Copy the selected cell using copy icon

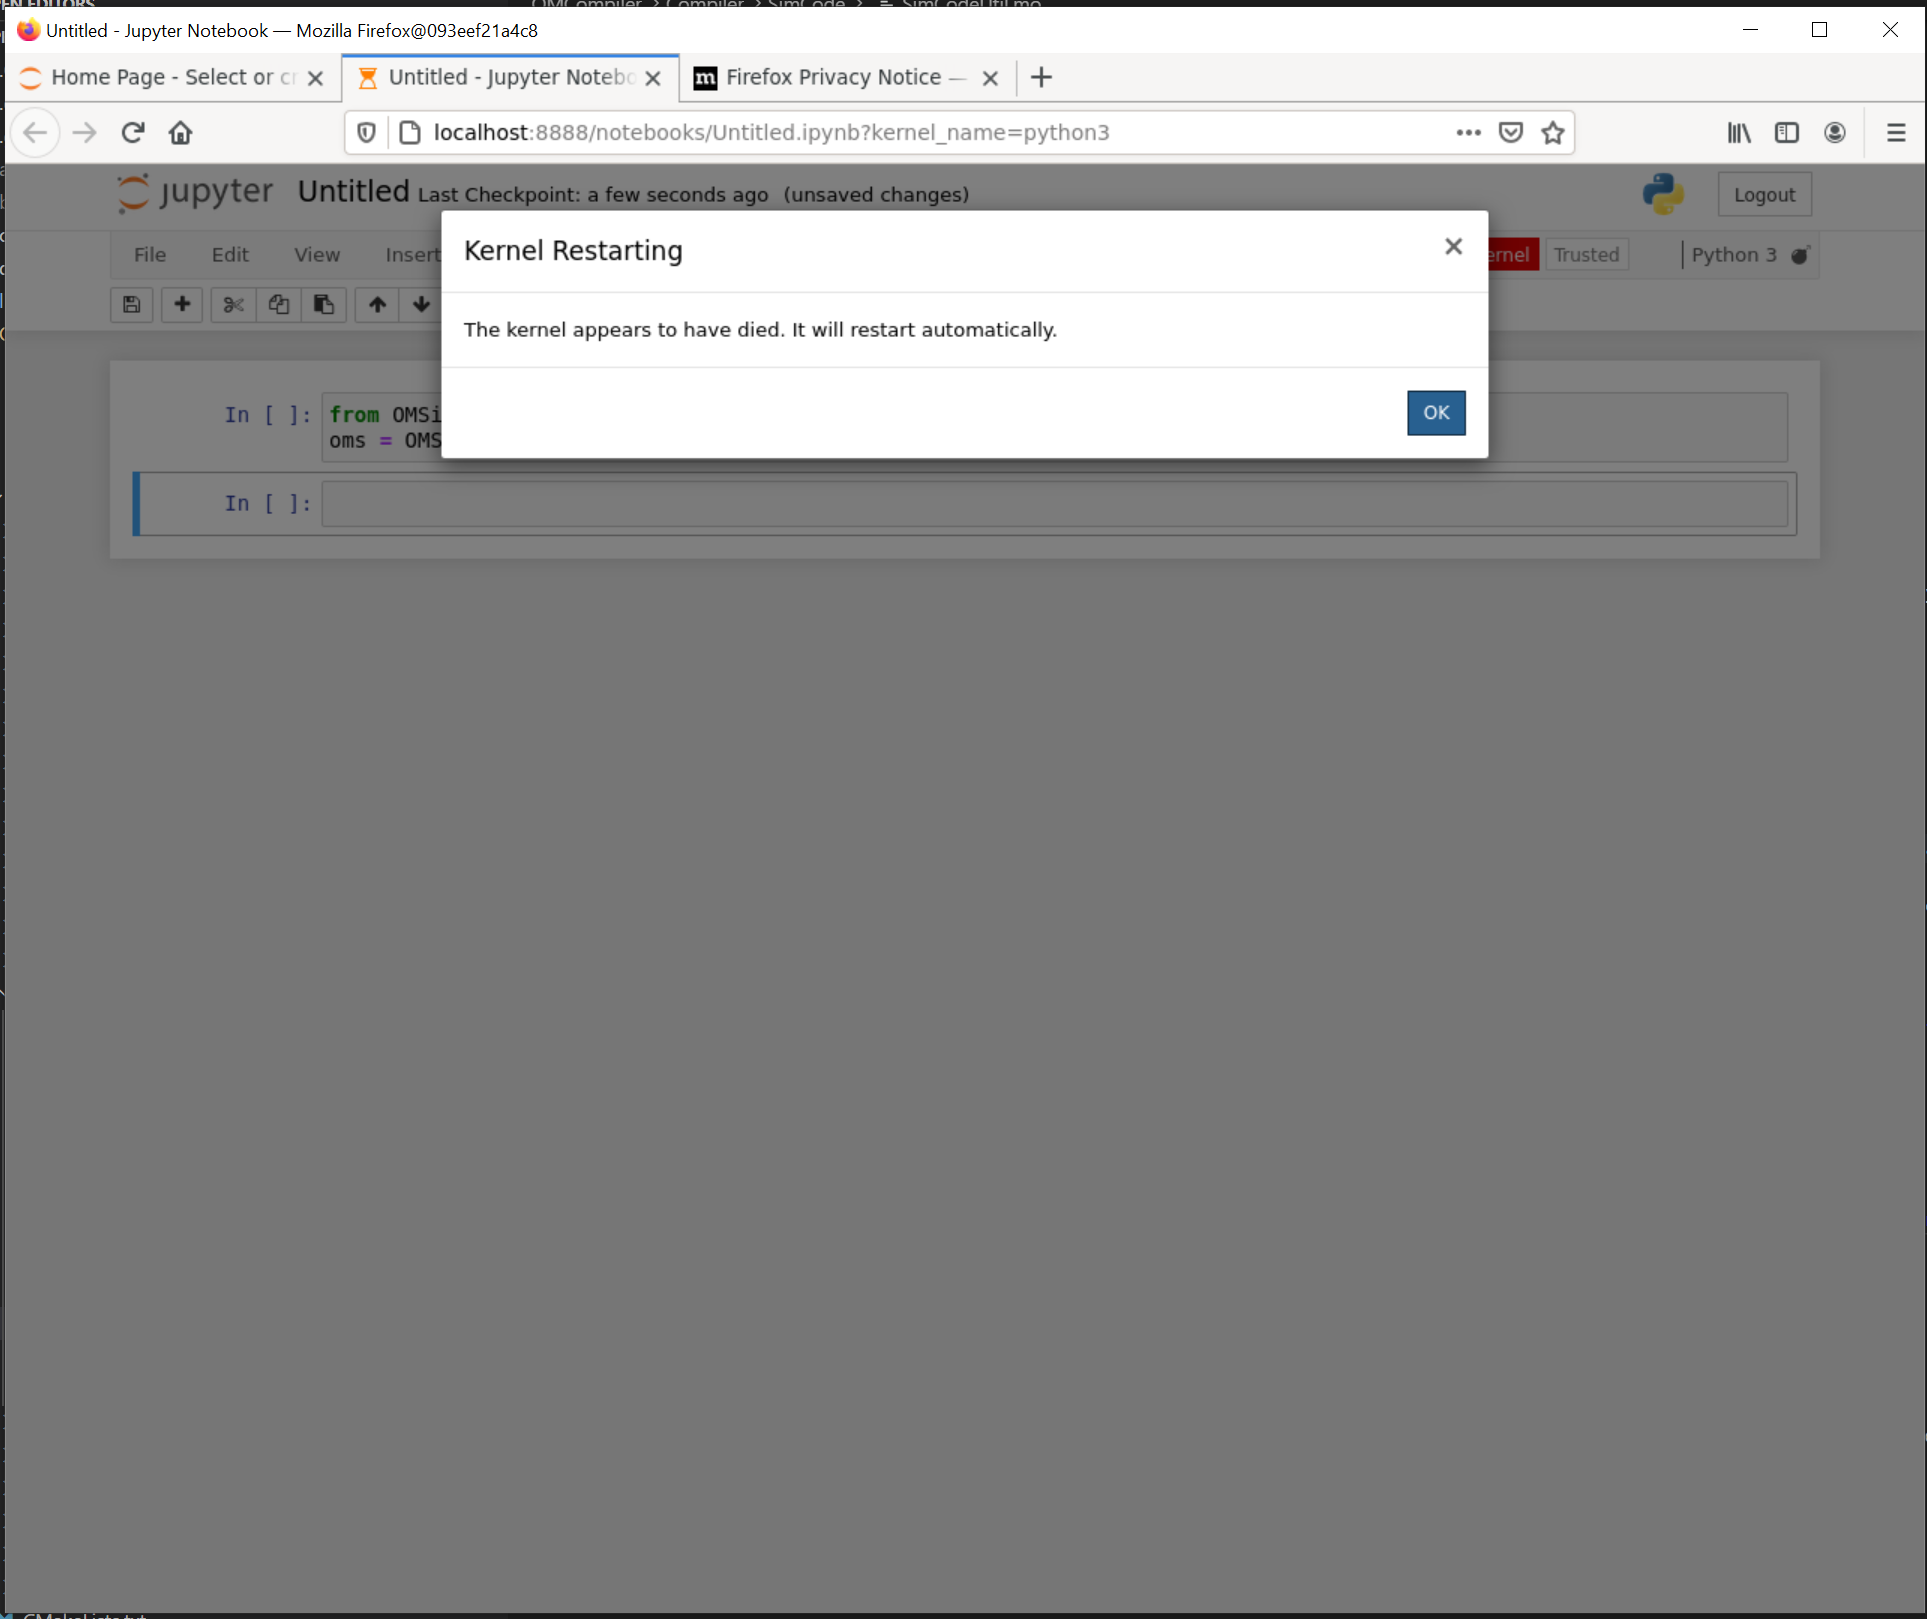pos(278,305)
